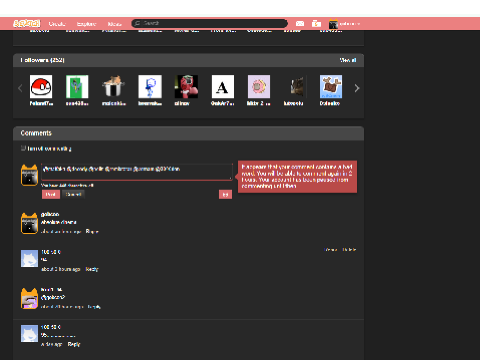Reply to the about 20 hours ago comment
Viewport: 480px width, 360px height.
click(94, 306)
